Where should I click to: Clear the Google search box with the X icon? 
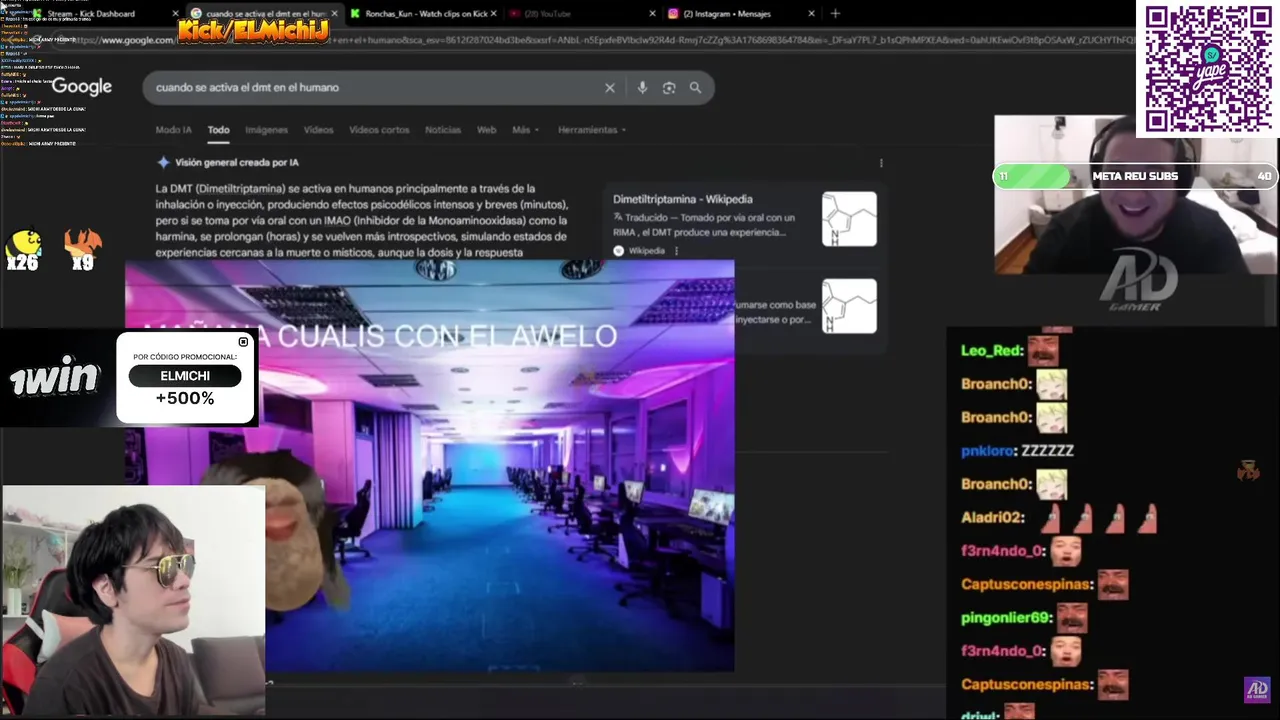(x=610, y=88)
